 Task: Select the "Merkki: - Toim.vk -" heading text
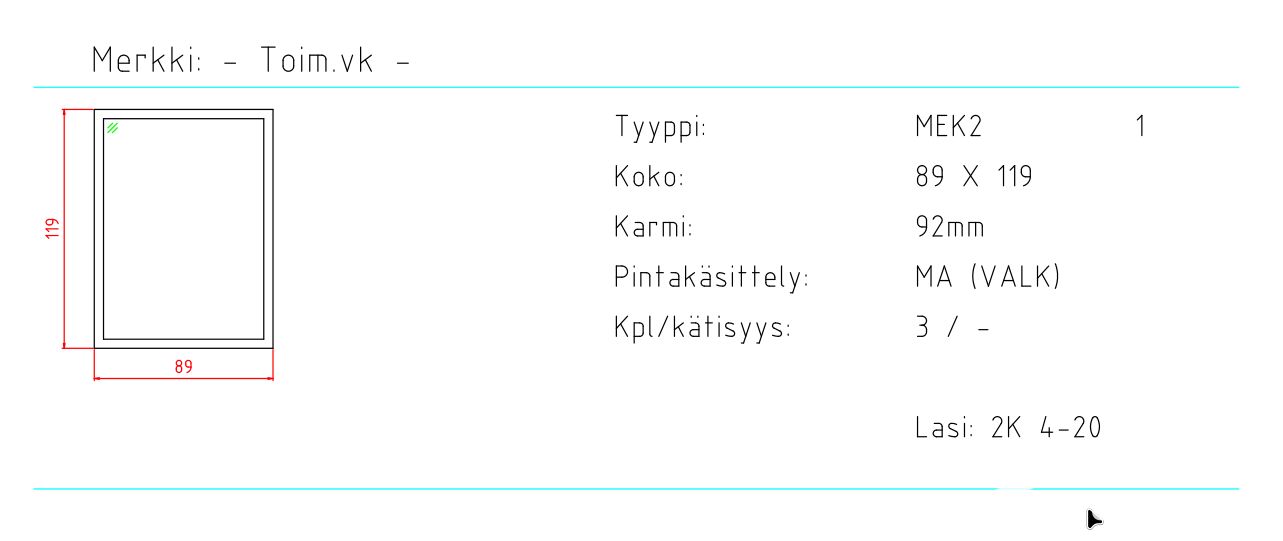coord(251,61)
